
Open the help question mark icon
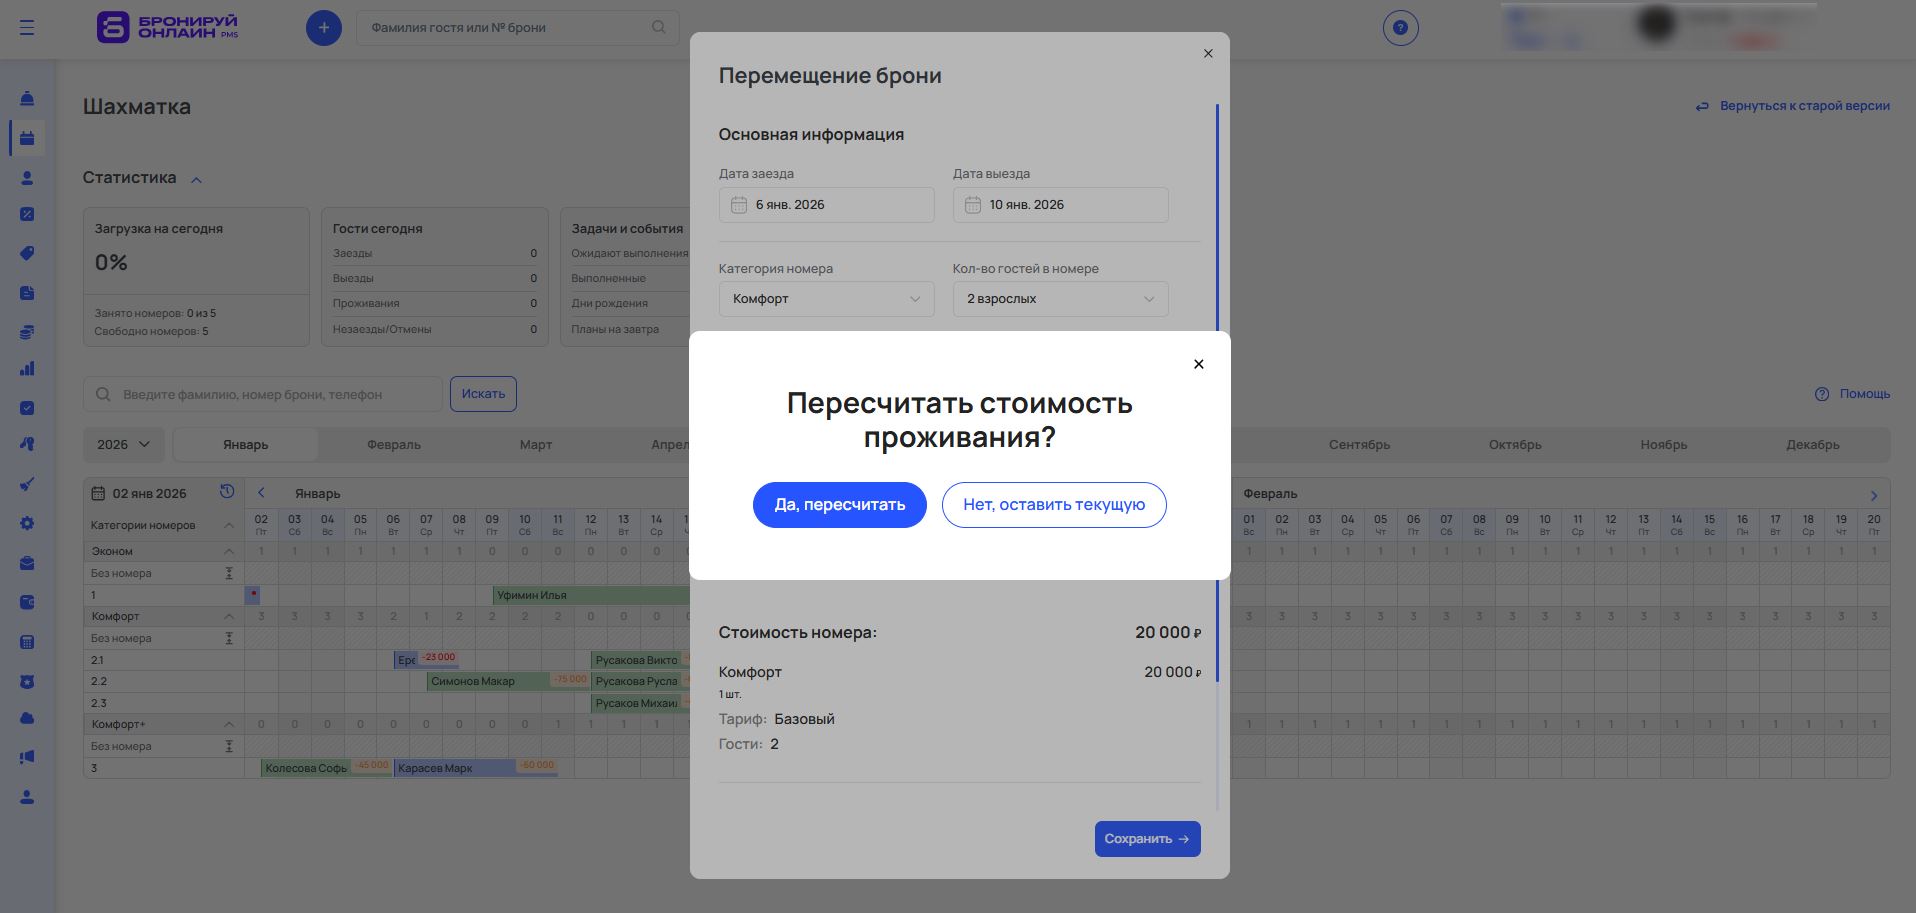click(1400, 28)
